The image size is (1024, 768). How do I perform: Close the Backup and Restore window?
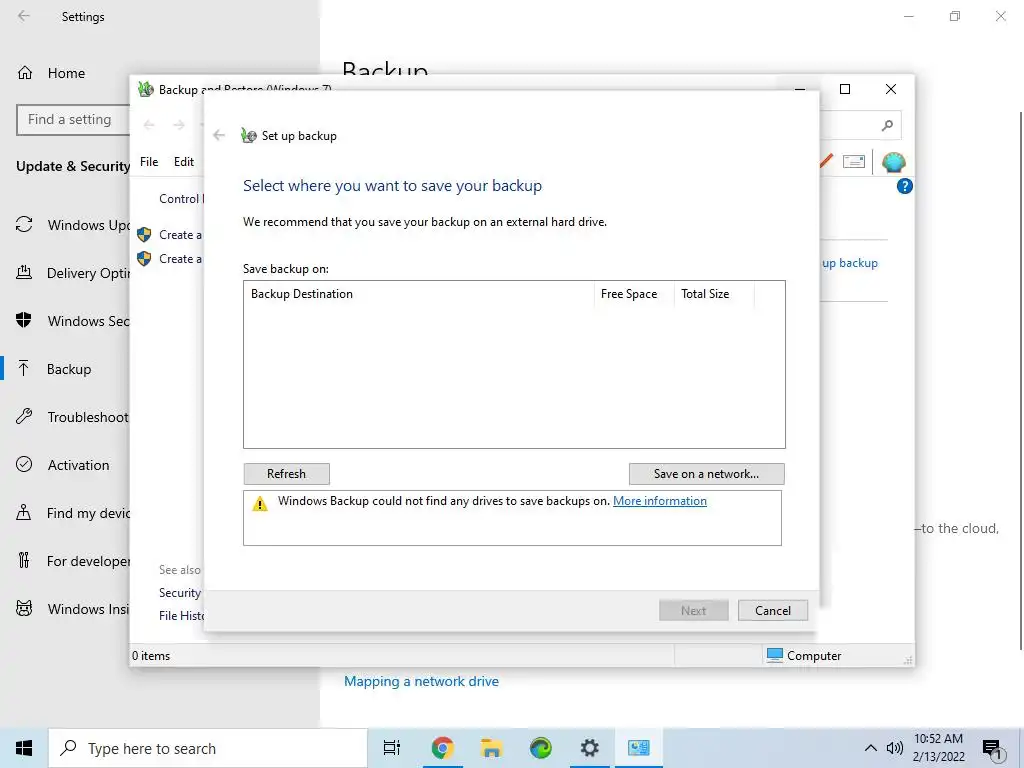click(x=891, y=89)
